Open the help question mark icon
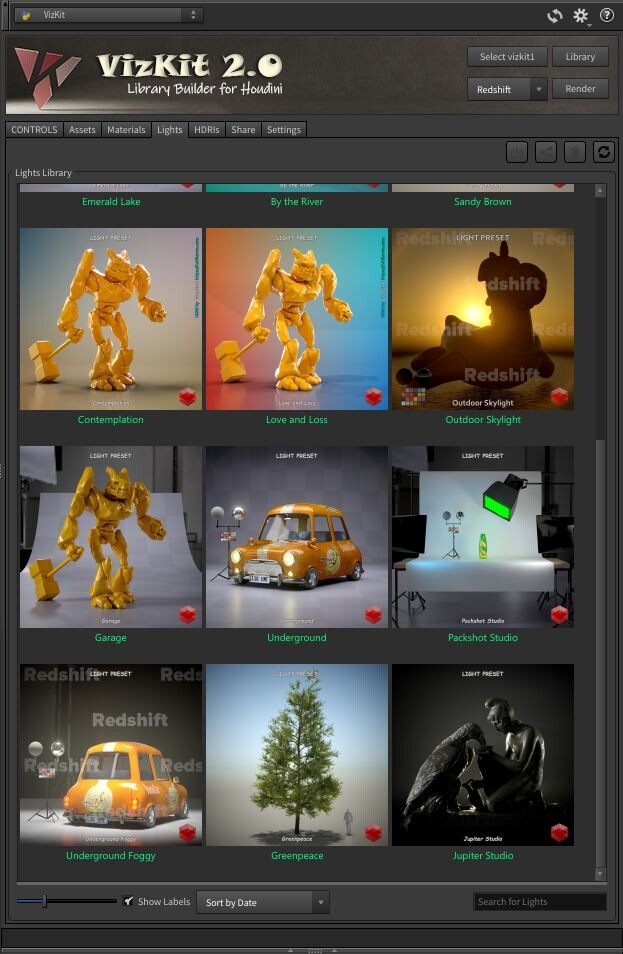Screen dimensions: 623x954 tap(607, 15)
